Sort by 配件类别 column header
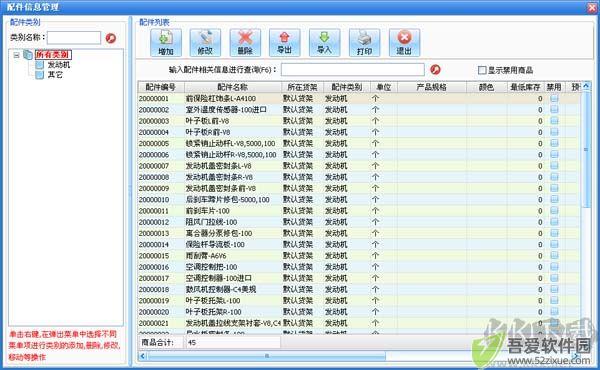 (x=347, y=87)
